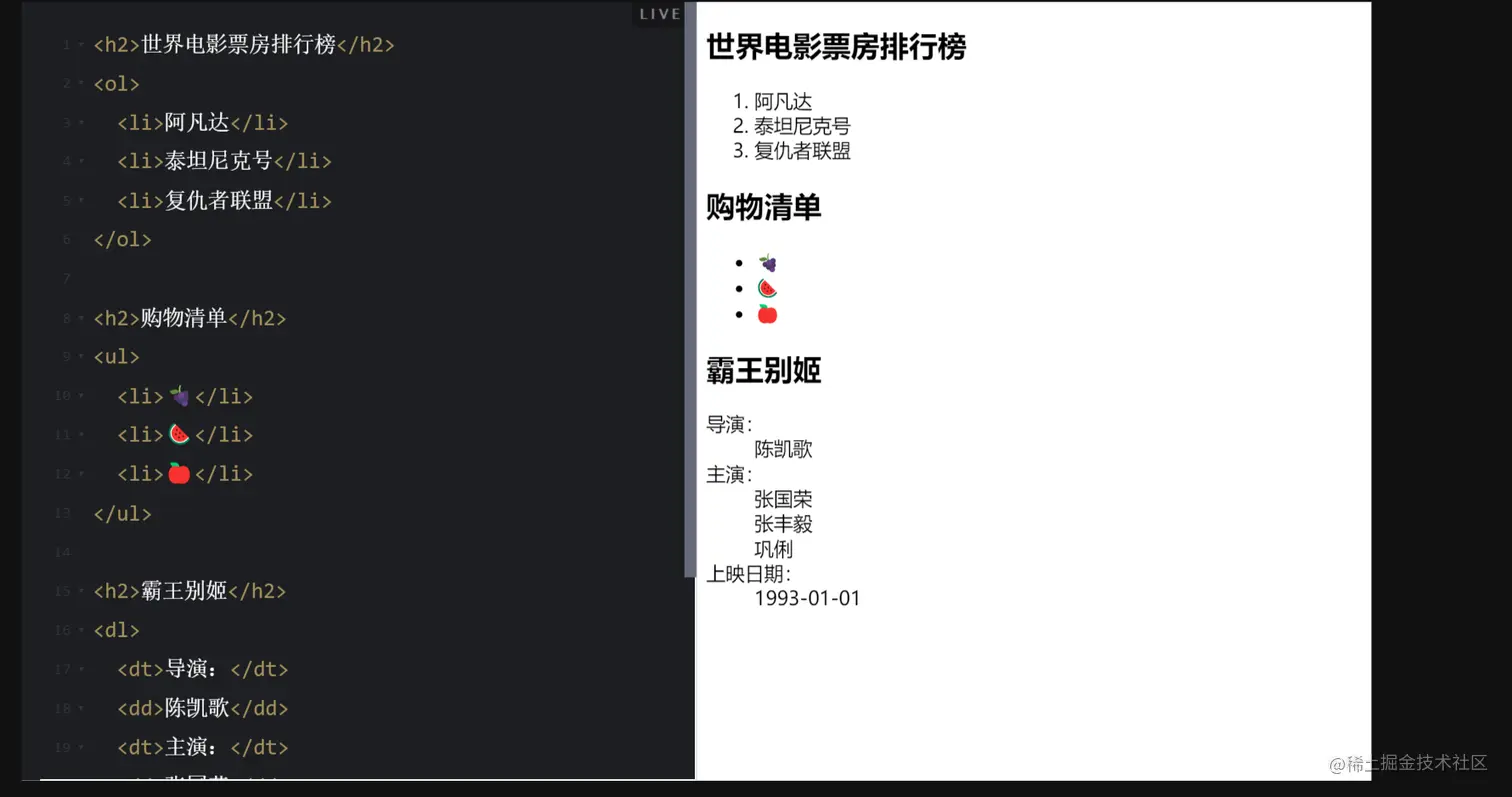Click the LIVE badge above the editor
The width and height of the screenshot is (1512, 797).
(x=659, y=14)
